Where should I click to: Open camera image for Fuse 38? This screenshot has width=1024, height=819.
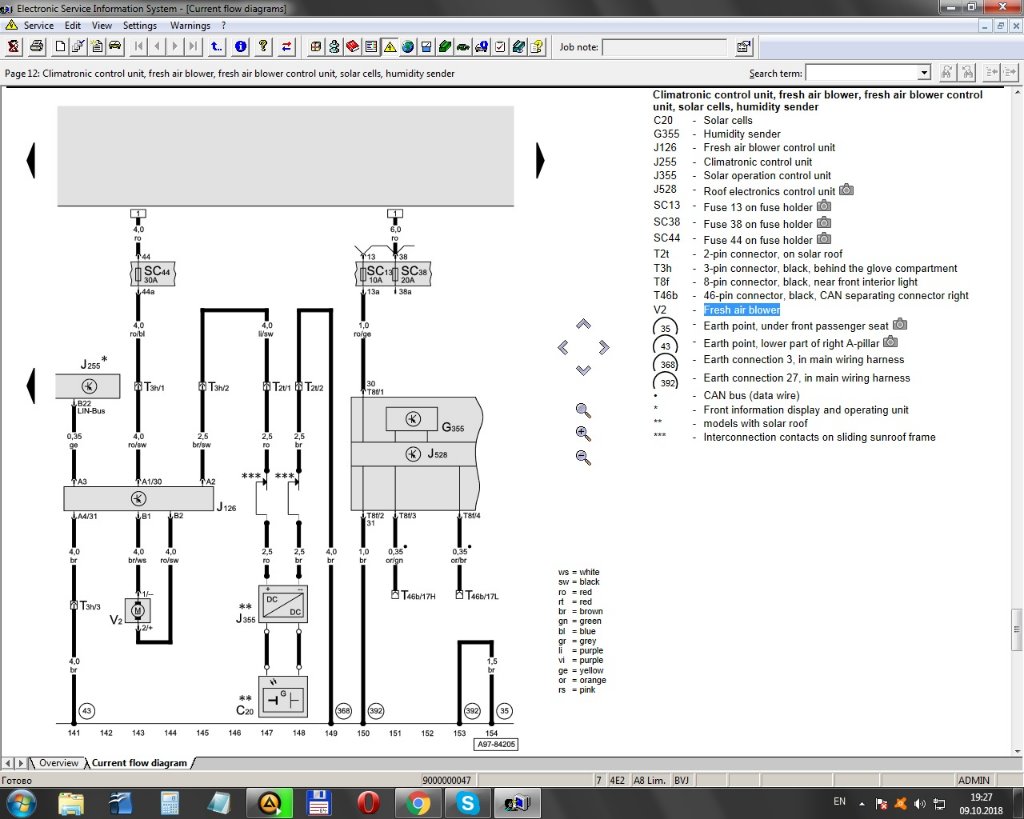[824, 223]
